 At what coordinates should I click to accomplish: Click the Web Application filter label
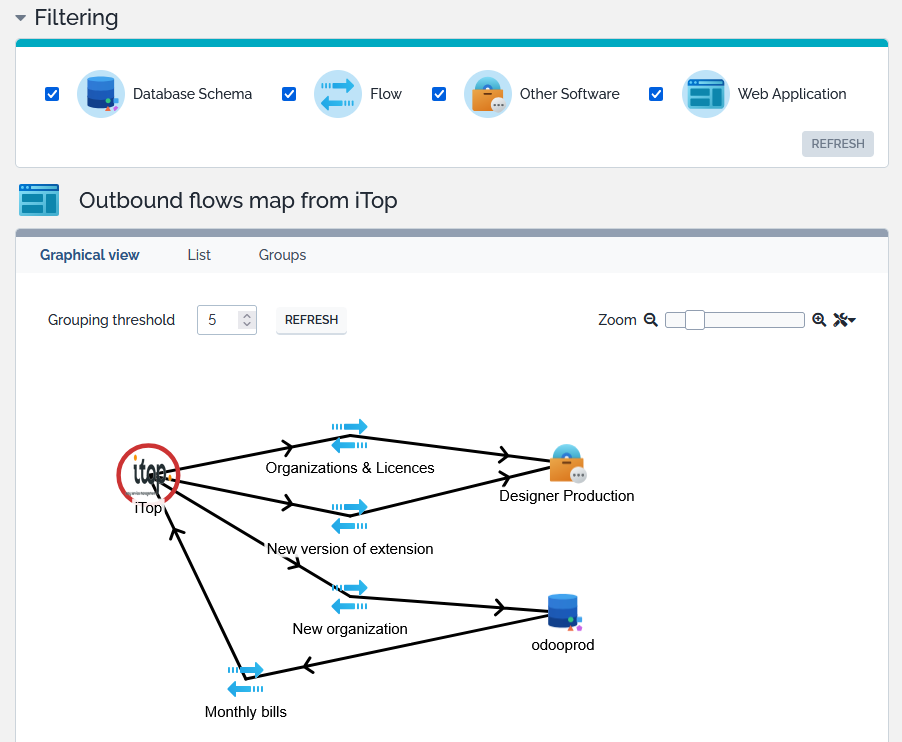[792, 94]
